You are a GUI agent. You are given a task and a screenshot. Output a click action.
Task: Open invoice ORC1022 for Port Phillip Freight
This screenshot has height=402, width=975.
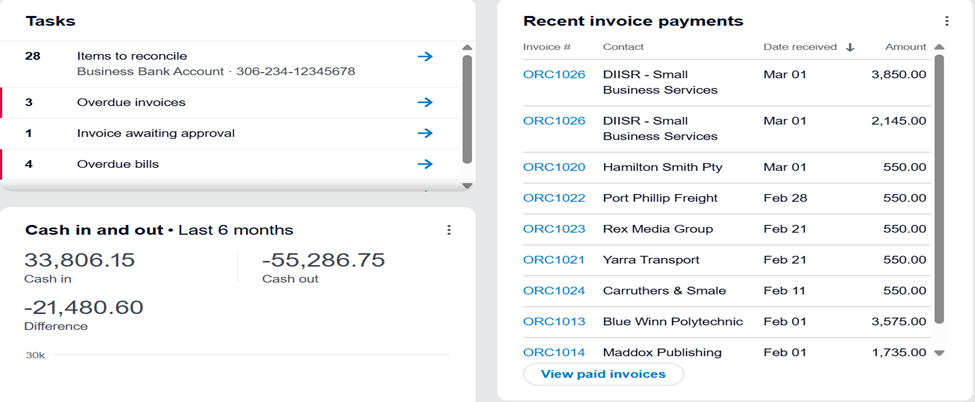click(554, 198)
